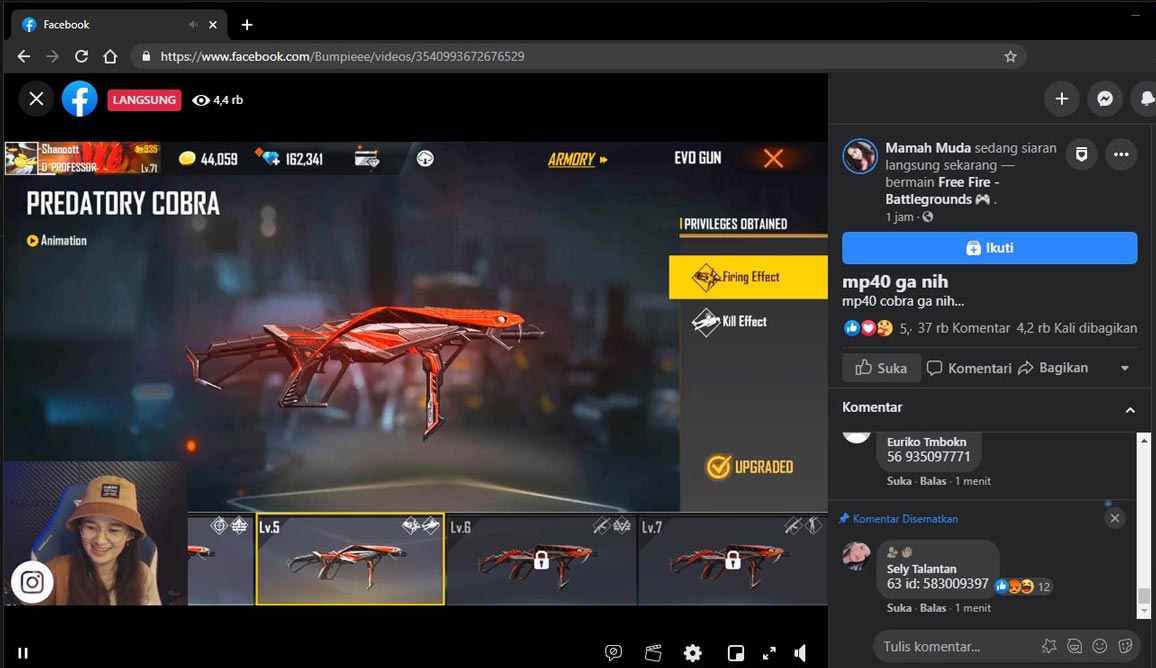Click the browser forward arrow
Image resolution: width=1156 pixels, height=668 pixels.
52,57
